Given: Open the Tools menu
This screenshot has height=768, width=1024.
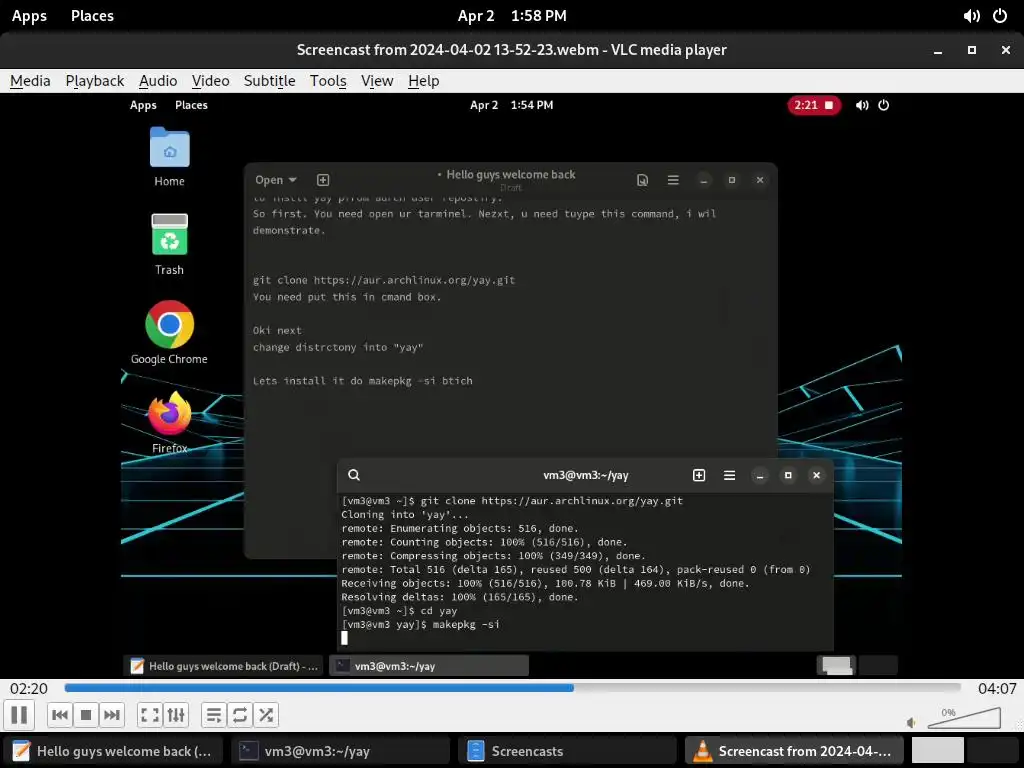Looking at the screenshot, I should point(328,81).
